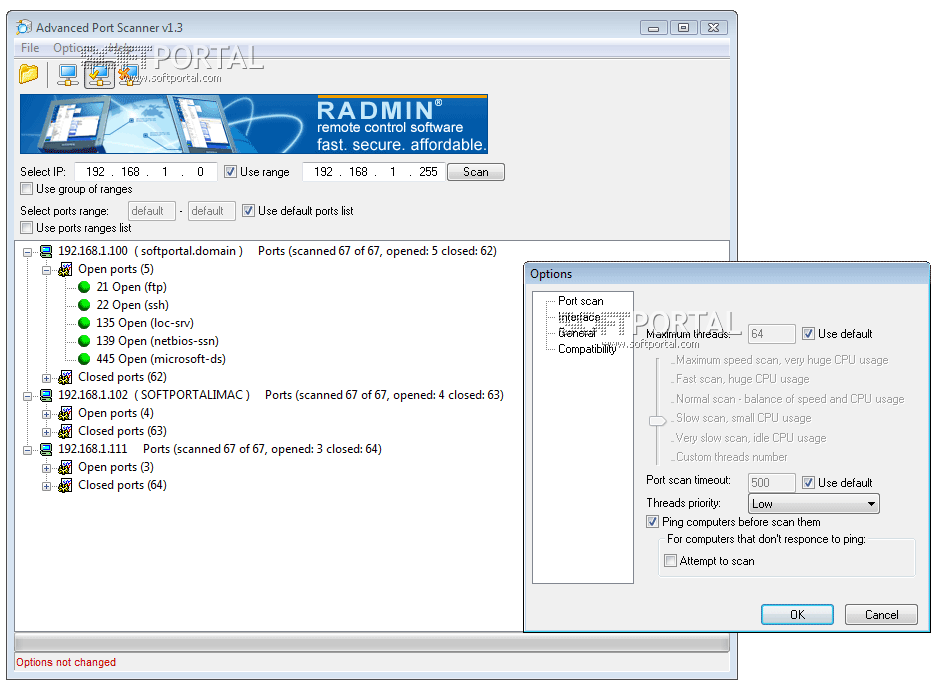
Task: Click "Normal scan - balance of speed and CPU usage"
Action: coord(790,399)
